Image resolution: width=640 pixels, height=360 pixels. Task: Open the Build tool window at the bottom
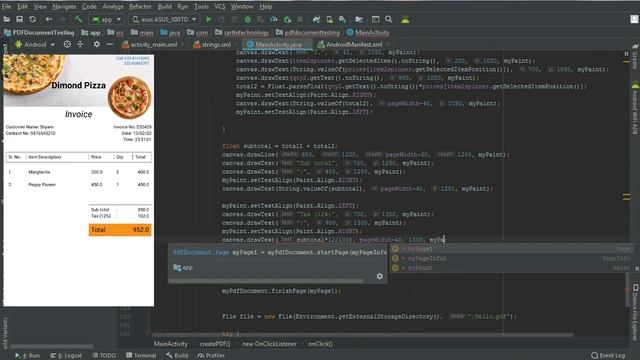point(177,356)
